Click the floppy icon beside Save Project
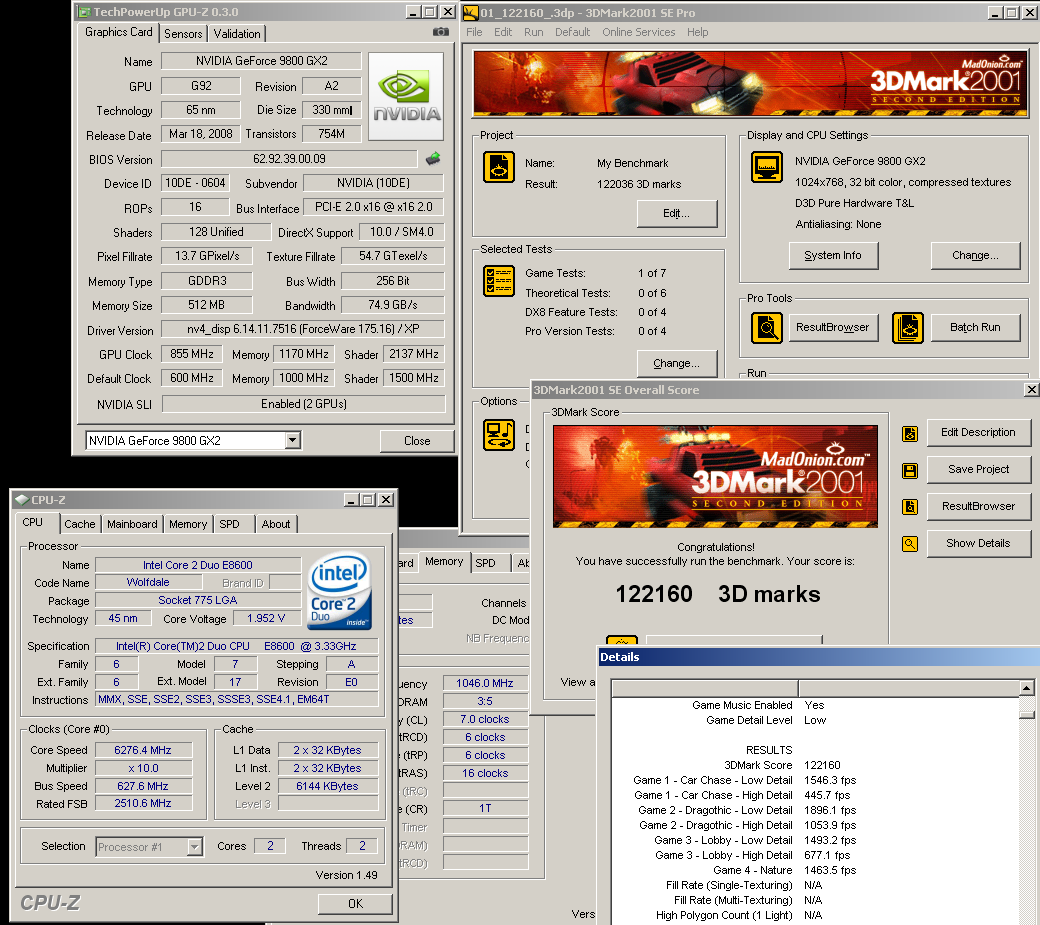The width and height of the screenshot is (1040, 925). [x=910, y=471]
